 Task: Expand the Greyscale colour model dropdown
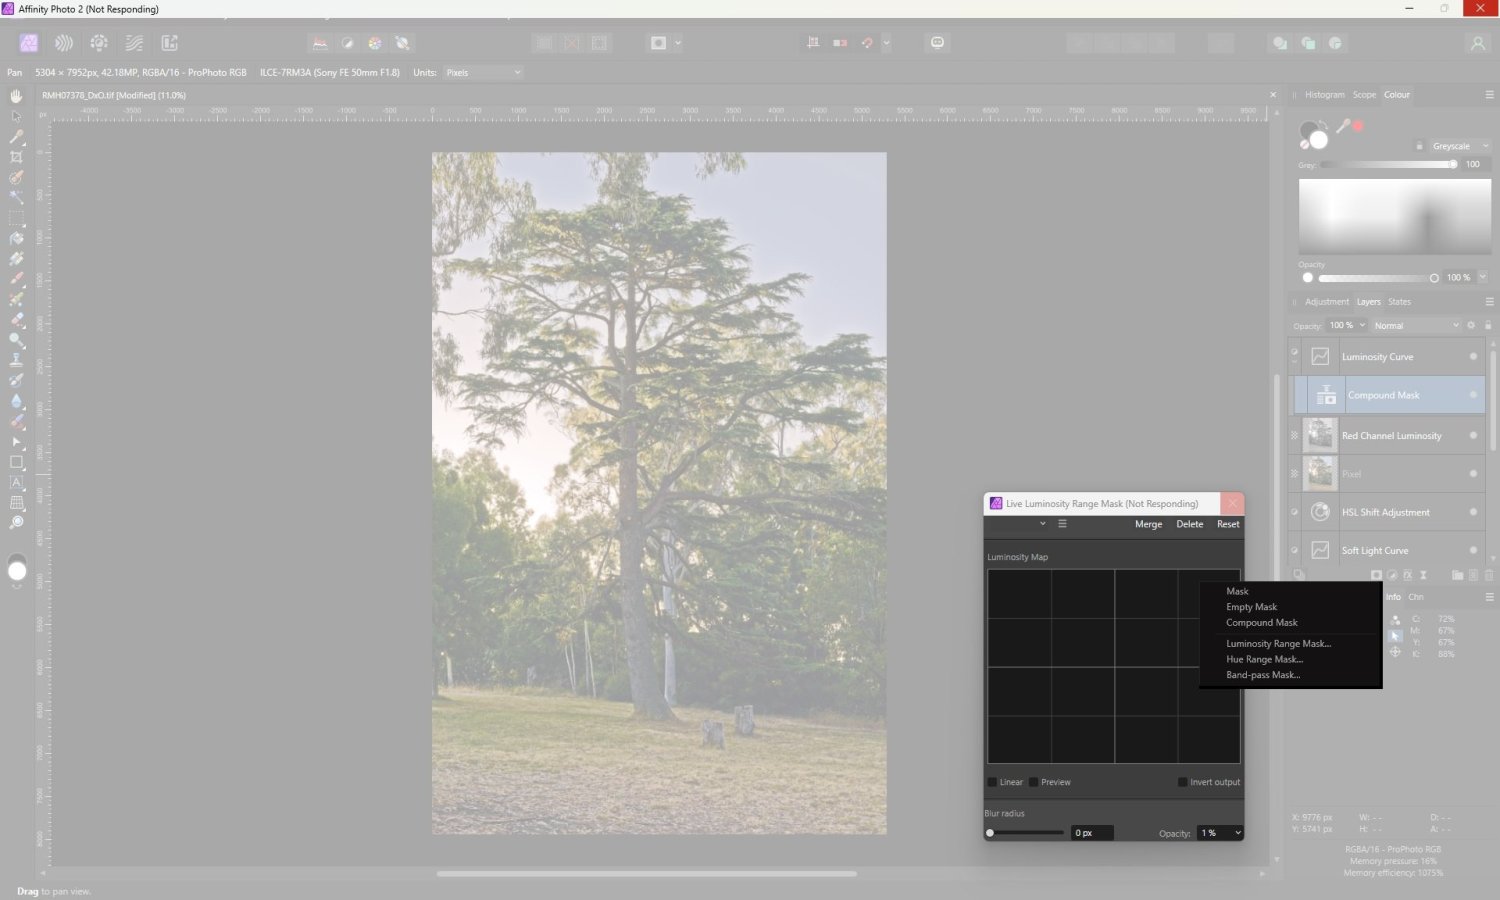[x=1458, y=146]
